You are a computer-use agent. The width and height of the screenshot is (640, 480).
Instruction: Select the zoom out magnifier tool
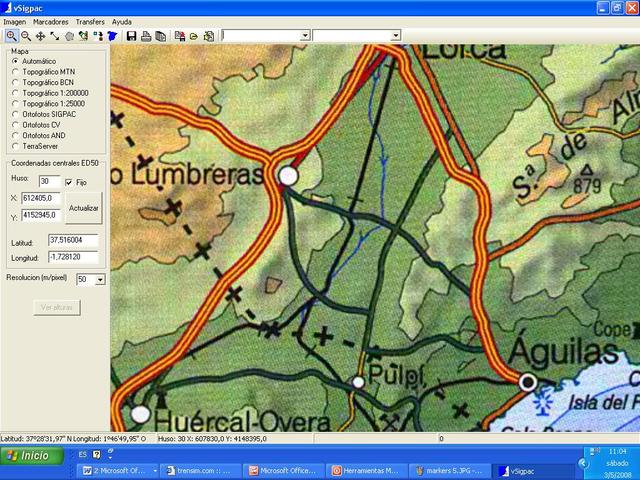[x=26, y=35]
